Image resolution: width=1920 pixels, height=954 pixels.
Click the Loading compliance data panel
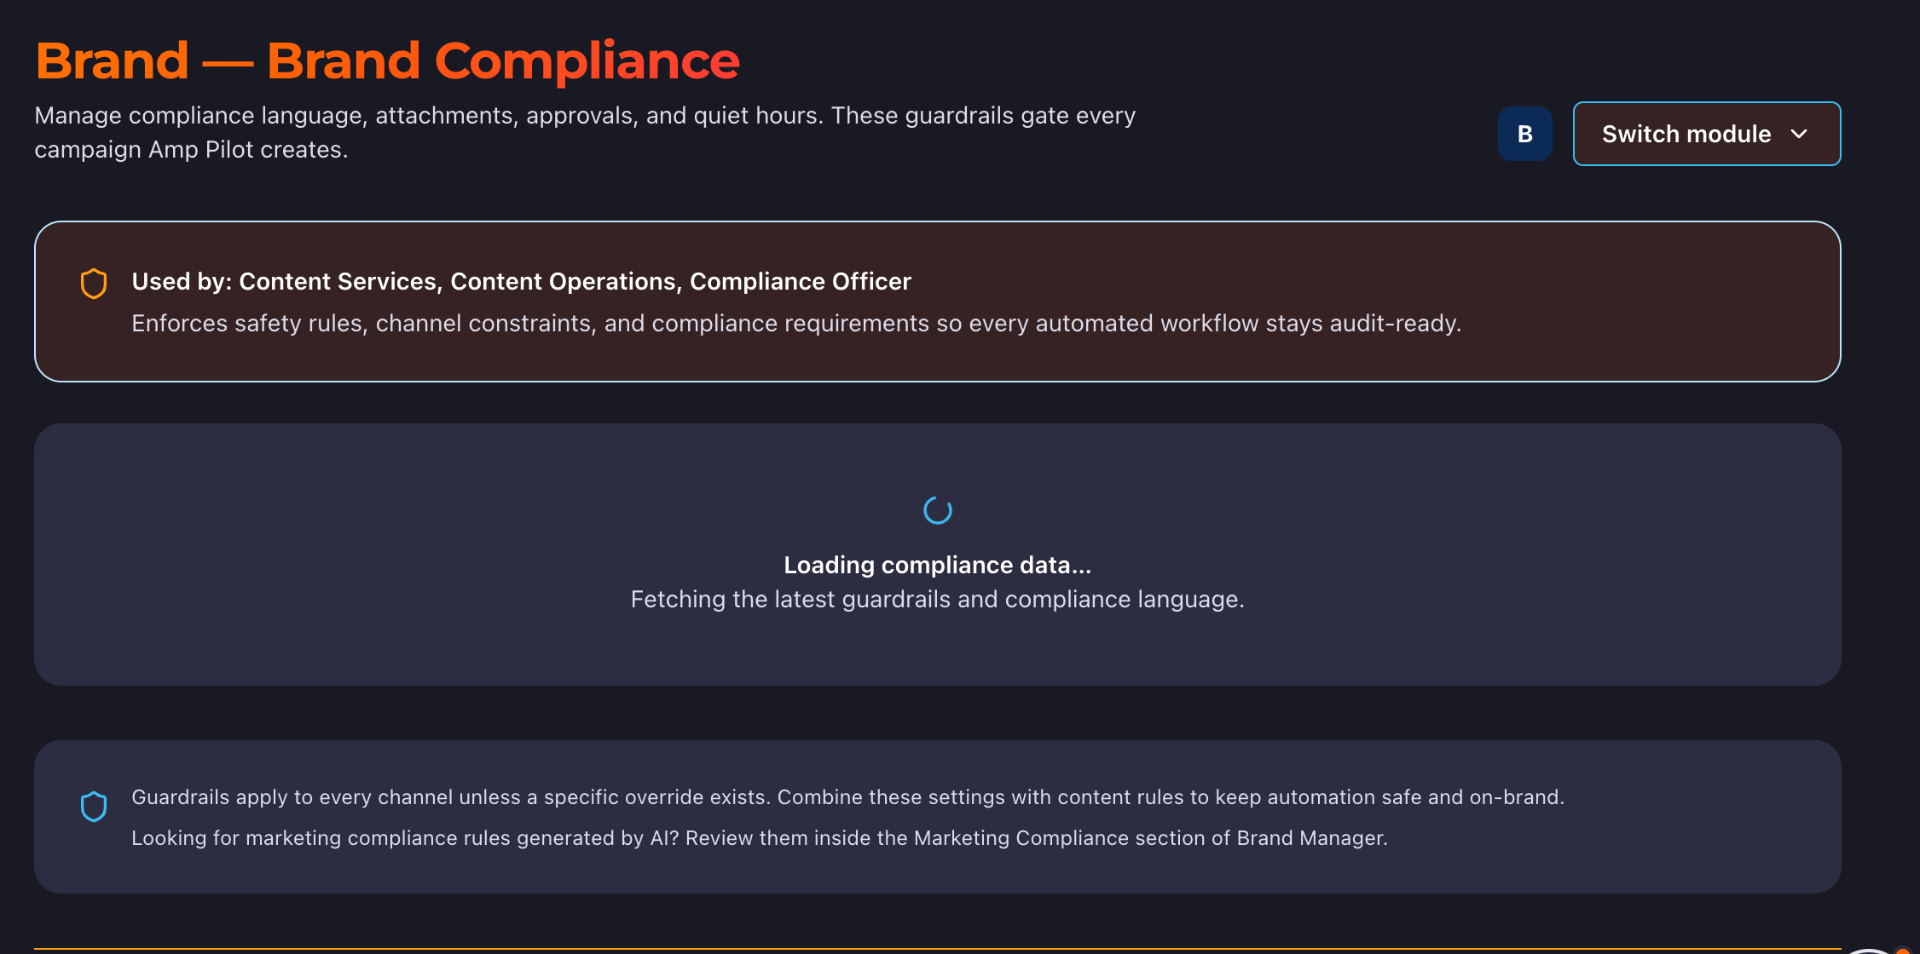click(x=937, y=555)
